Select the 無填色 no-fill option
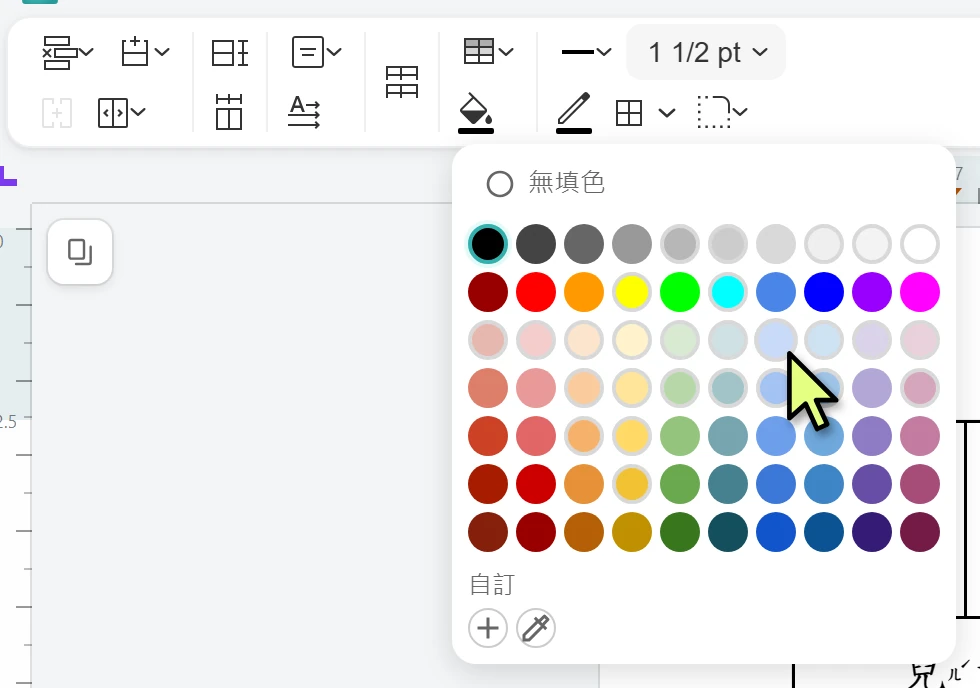The height and width of the screenshot is (688, 980). pyautogui.click(x=545, y=183)
